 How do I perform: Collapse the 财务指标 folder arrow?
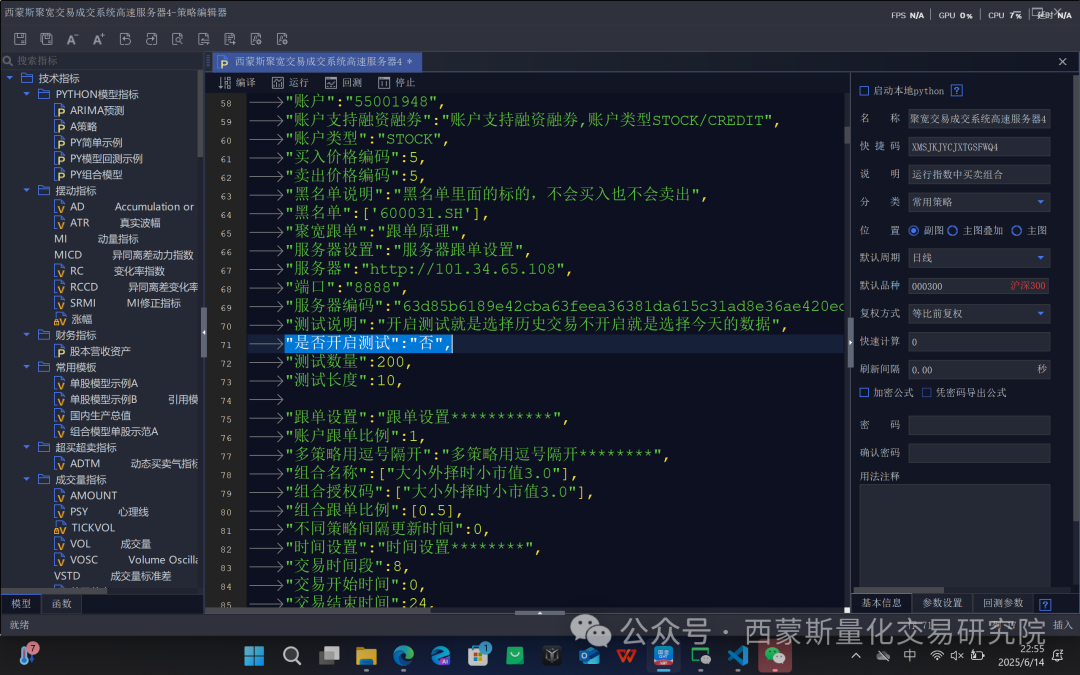point(26,335)
